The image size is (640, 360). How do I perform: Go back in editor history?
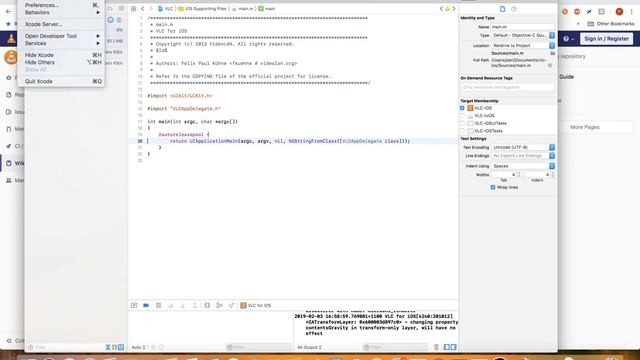[142, 9]
